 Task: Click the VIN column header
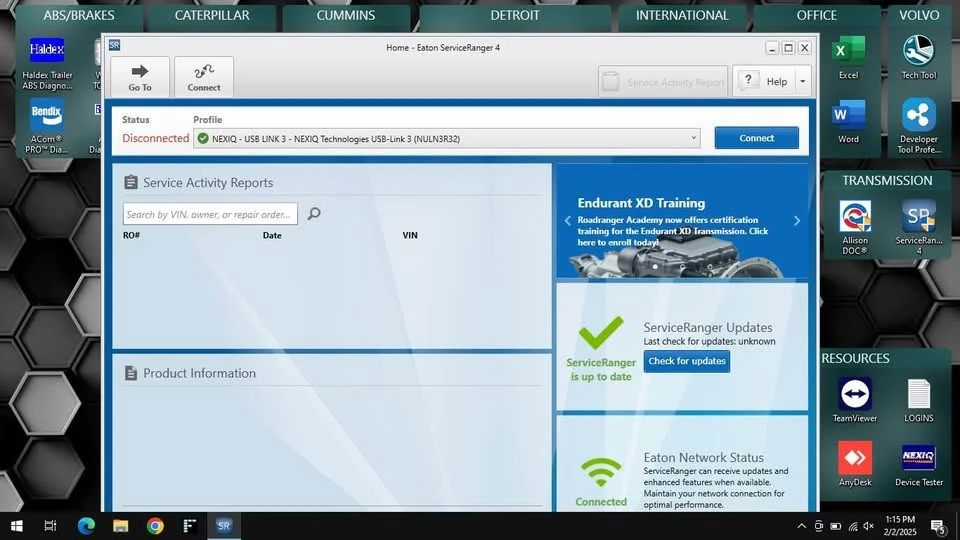click(x=410, y=235)
